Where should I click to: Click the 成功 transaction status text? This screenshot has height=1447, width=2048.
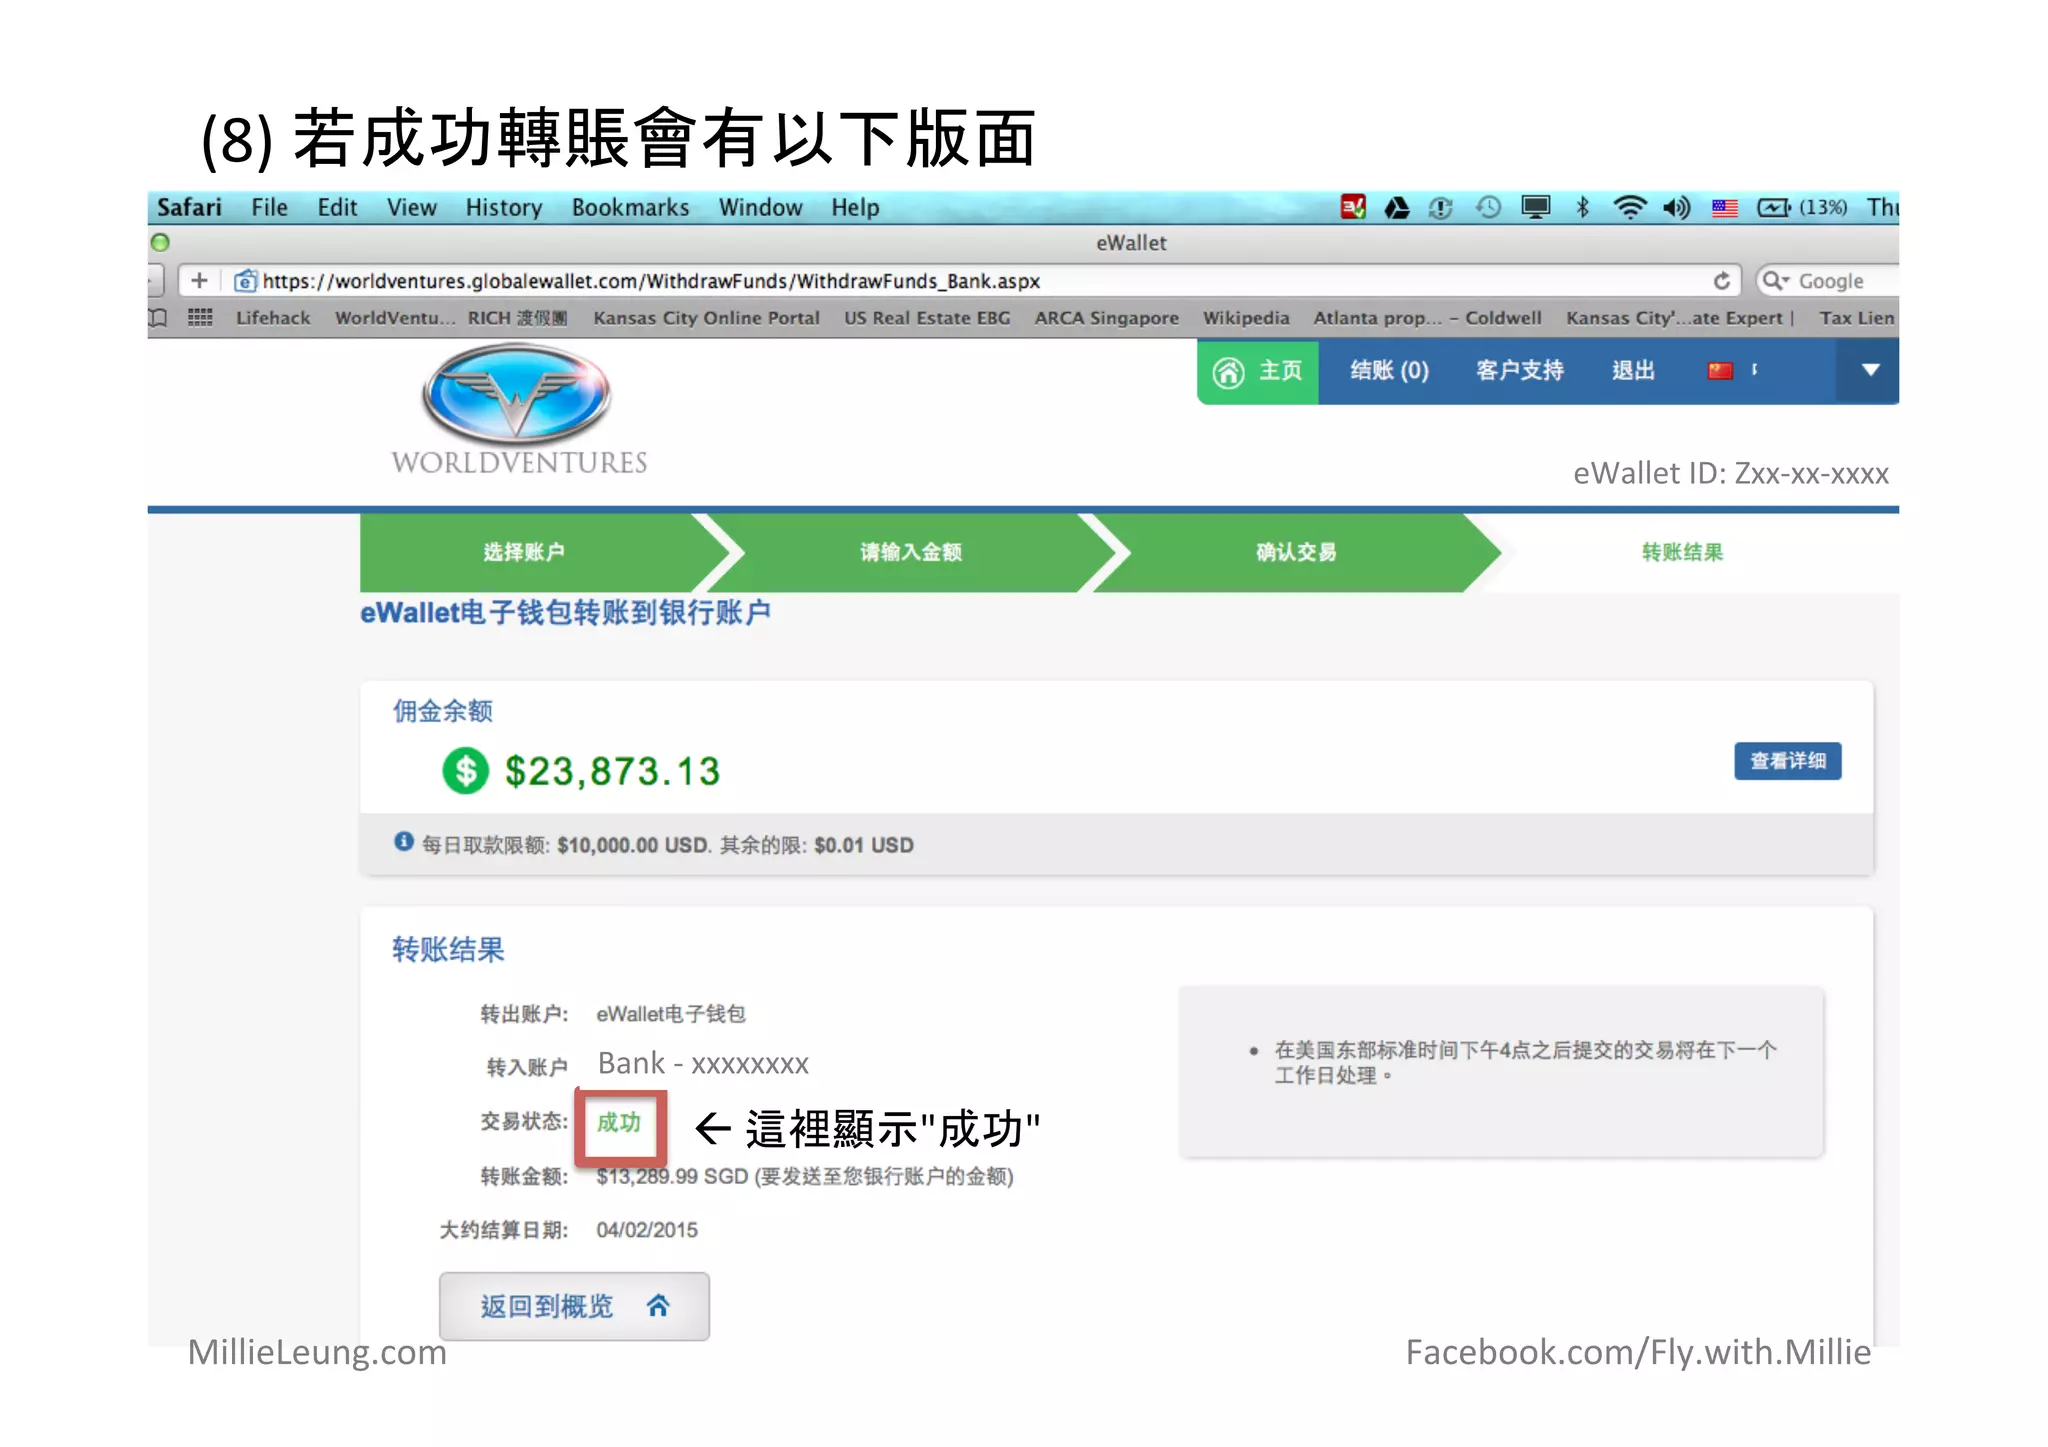(619, 1122)
